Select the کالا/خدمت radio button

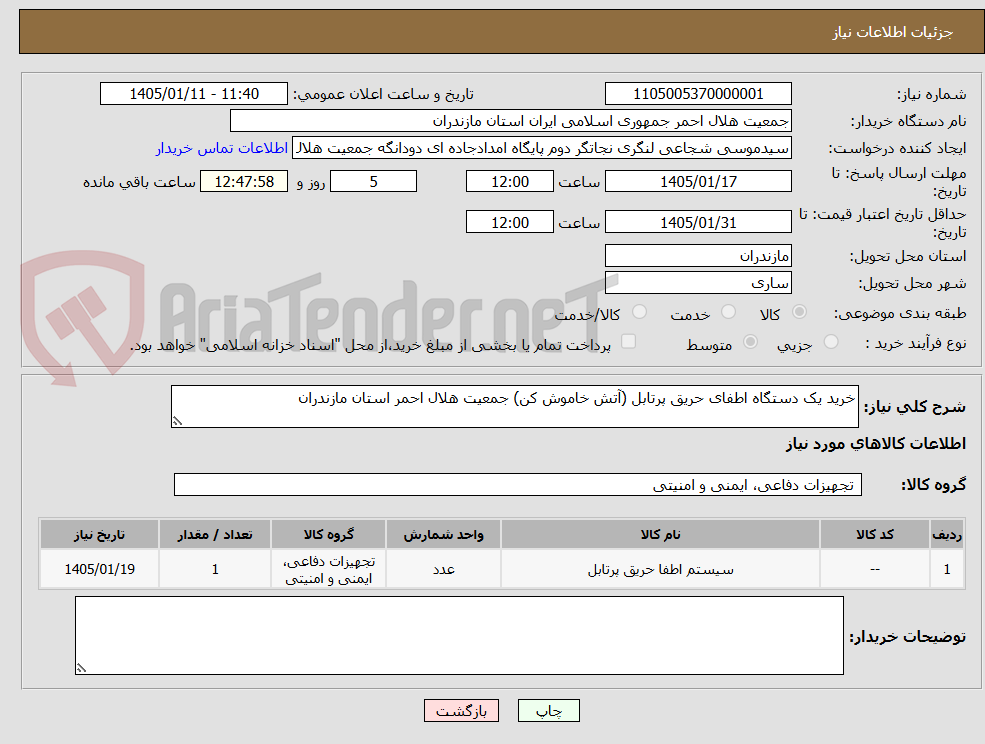click(639, 312)
